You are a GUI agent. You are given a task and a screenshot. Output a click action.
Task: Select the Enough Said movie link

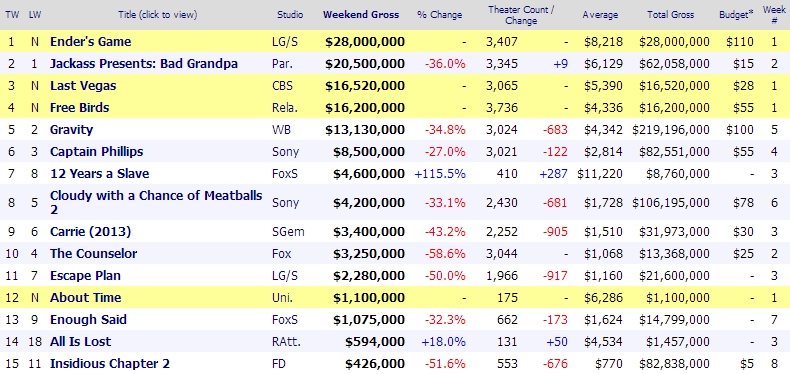pyautogui.click(x=88, y=320)
